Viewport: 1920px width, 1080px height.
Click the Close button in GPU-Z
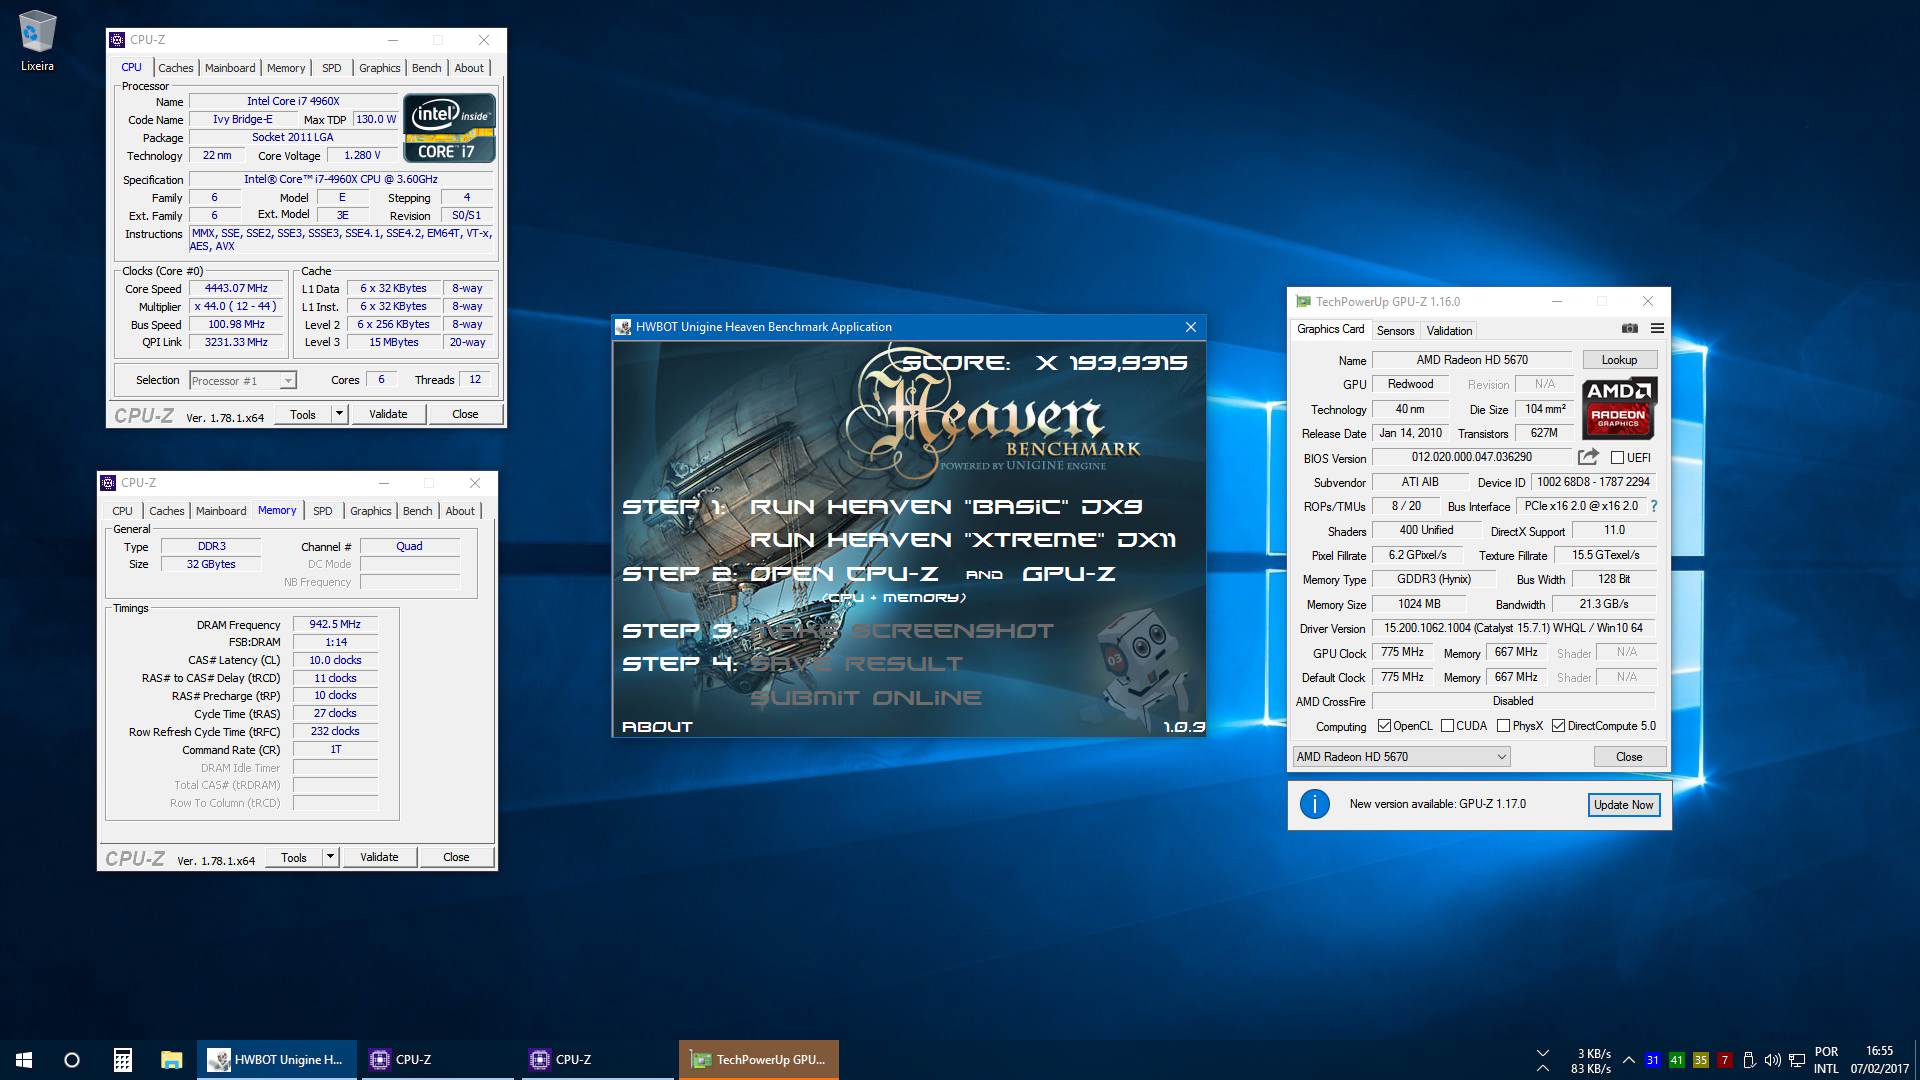point(1629,757)
